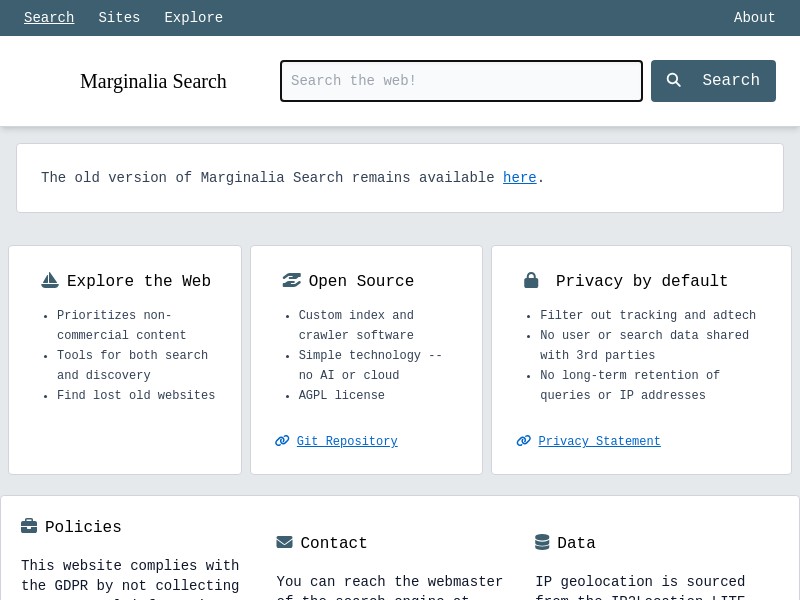800x600 pixels.
Task: Click the database icon beside Data
Action: coord(542,542)
